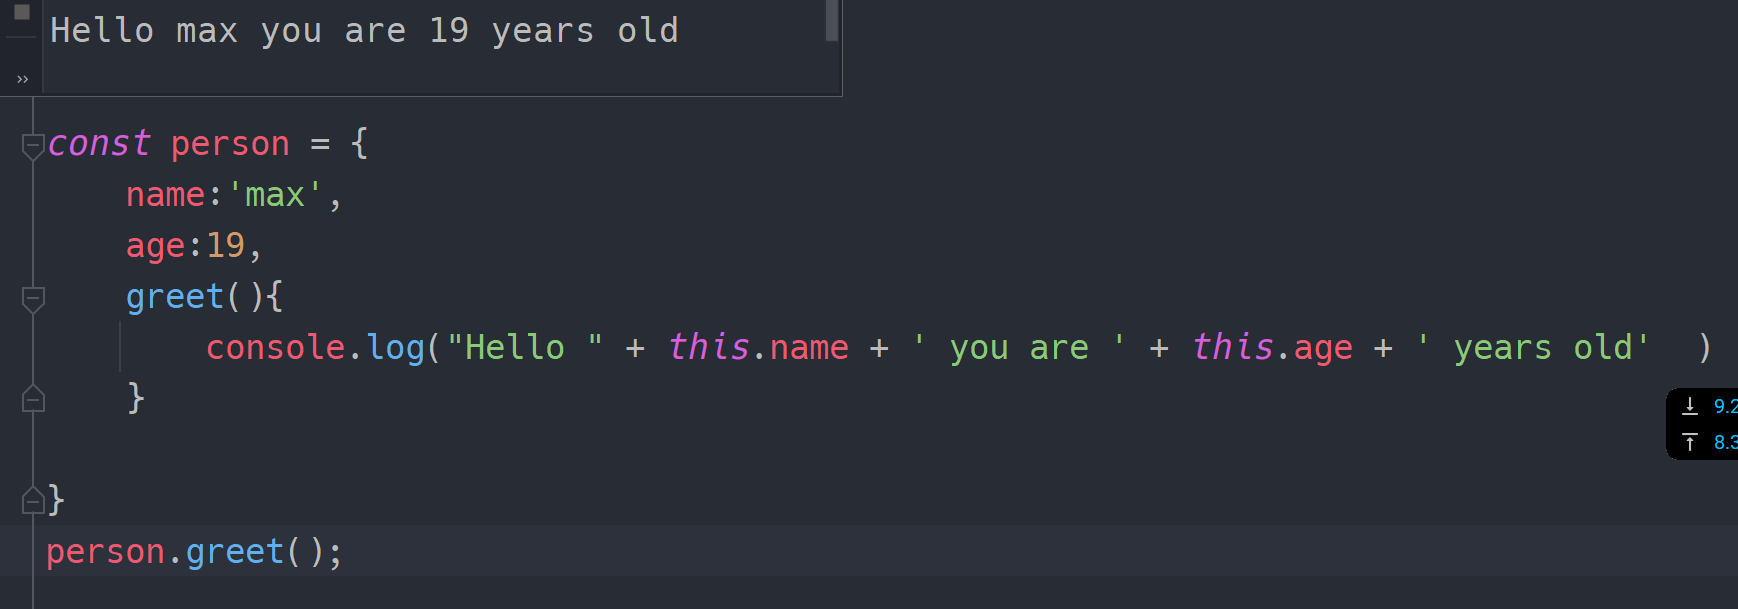Click fold end marker at greet closing brace
Screen dimensions: 1738x609
coord(33,399)
